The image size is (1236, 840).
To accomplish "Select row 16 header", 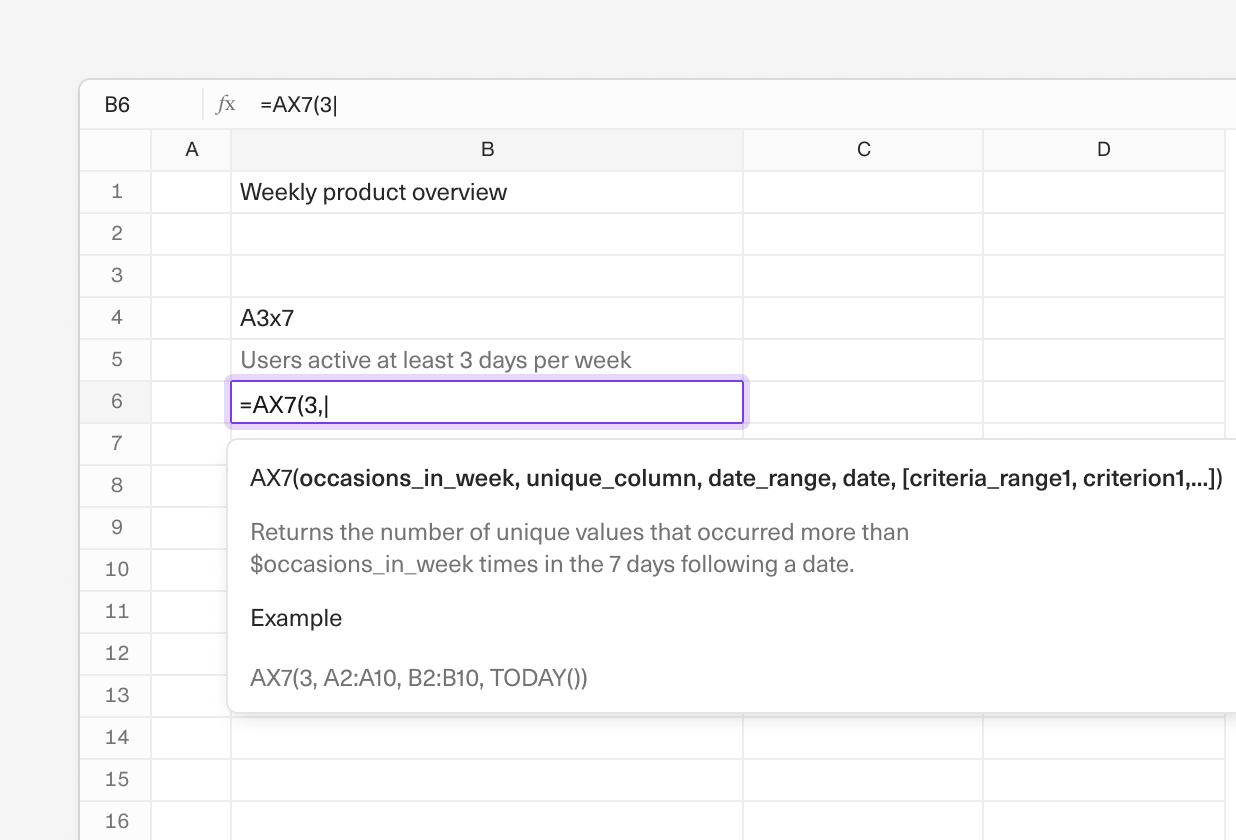I will pos(117,821).
